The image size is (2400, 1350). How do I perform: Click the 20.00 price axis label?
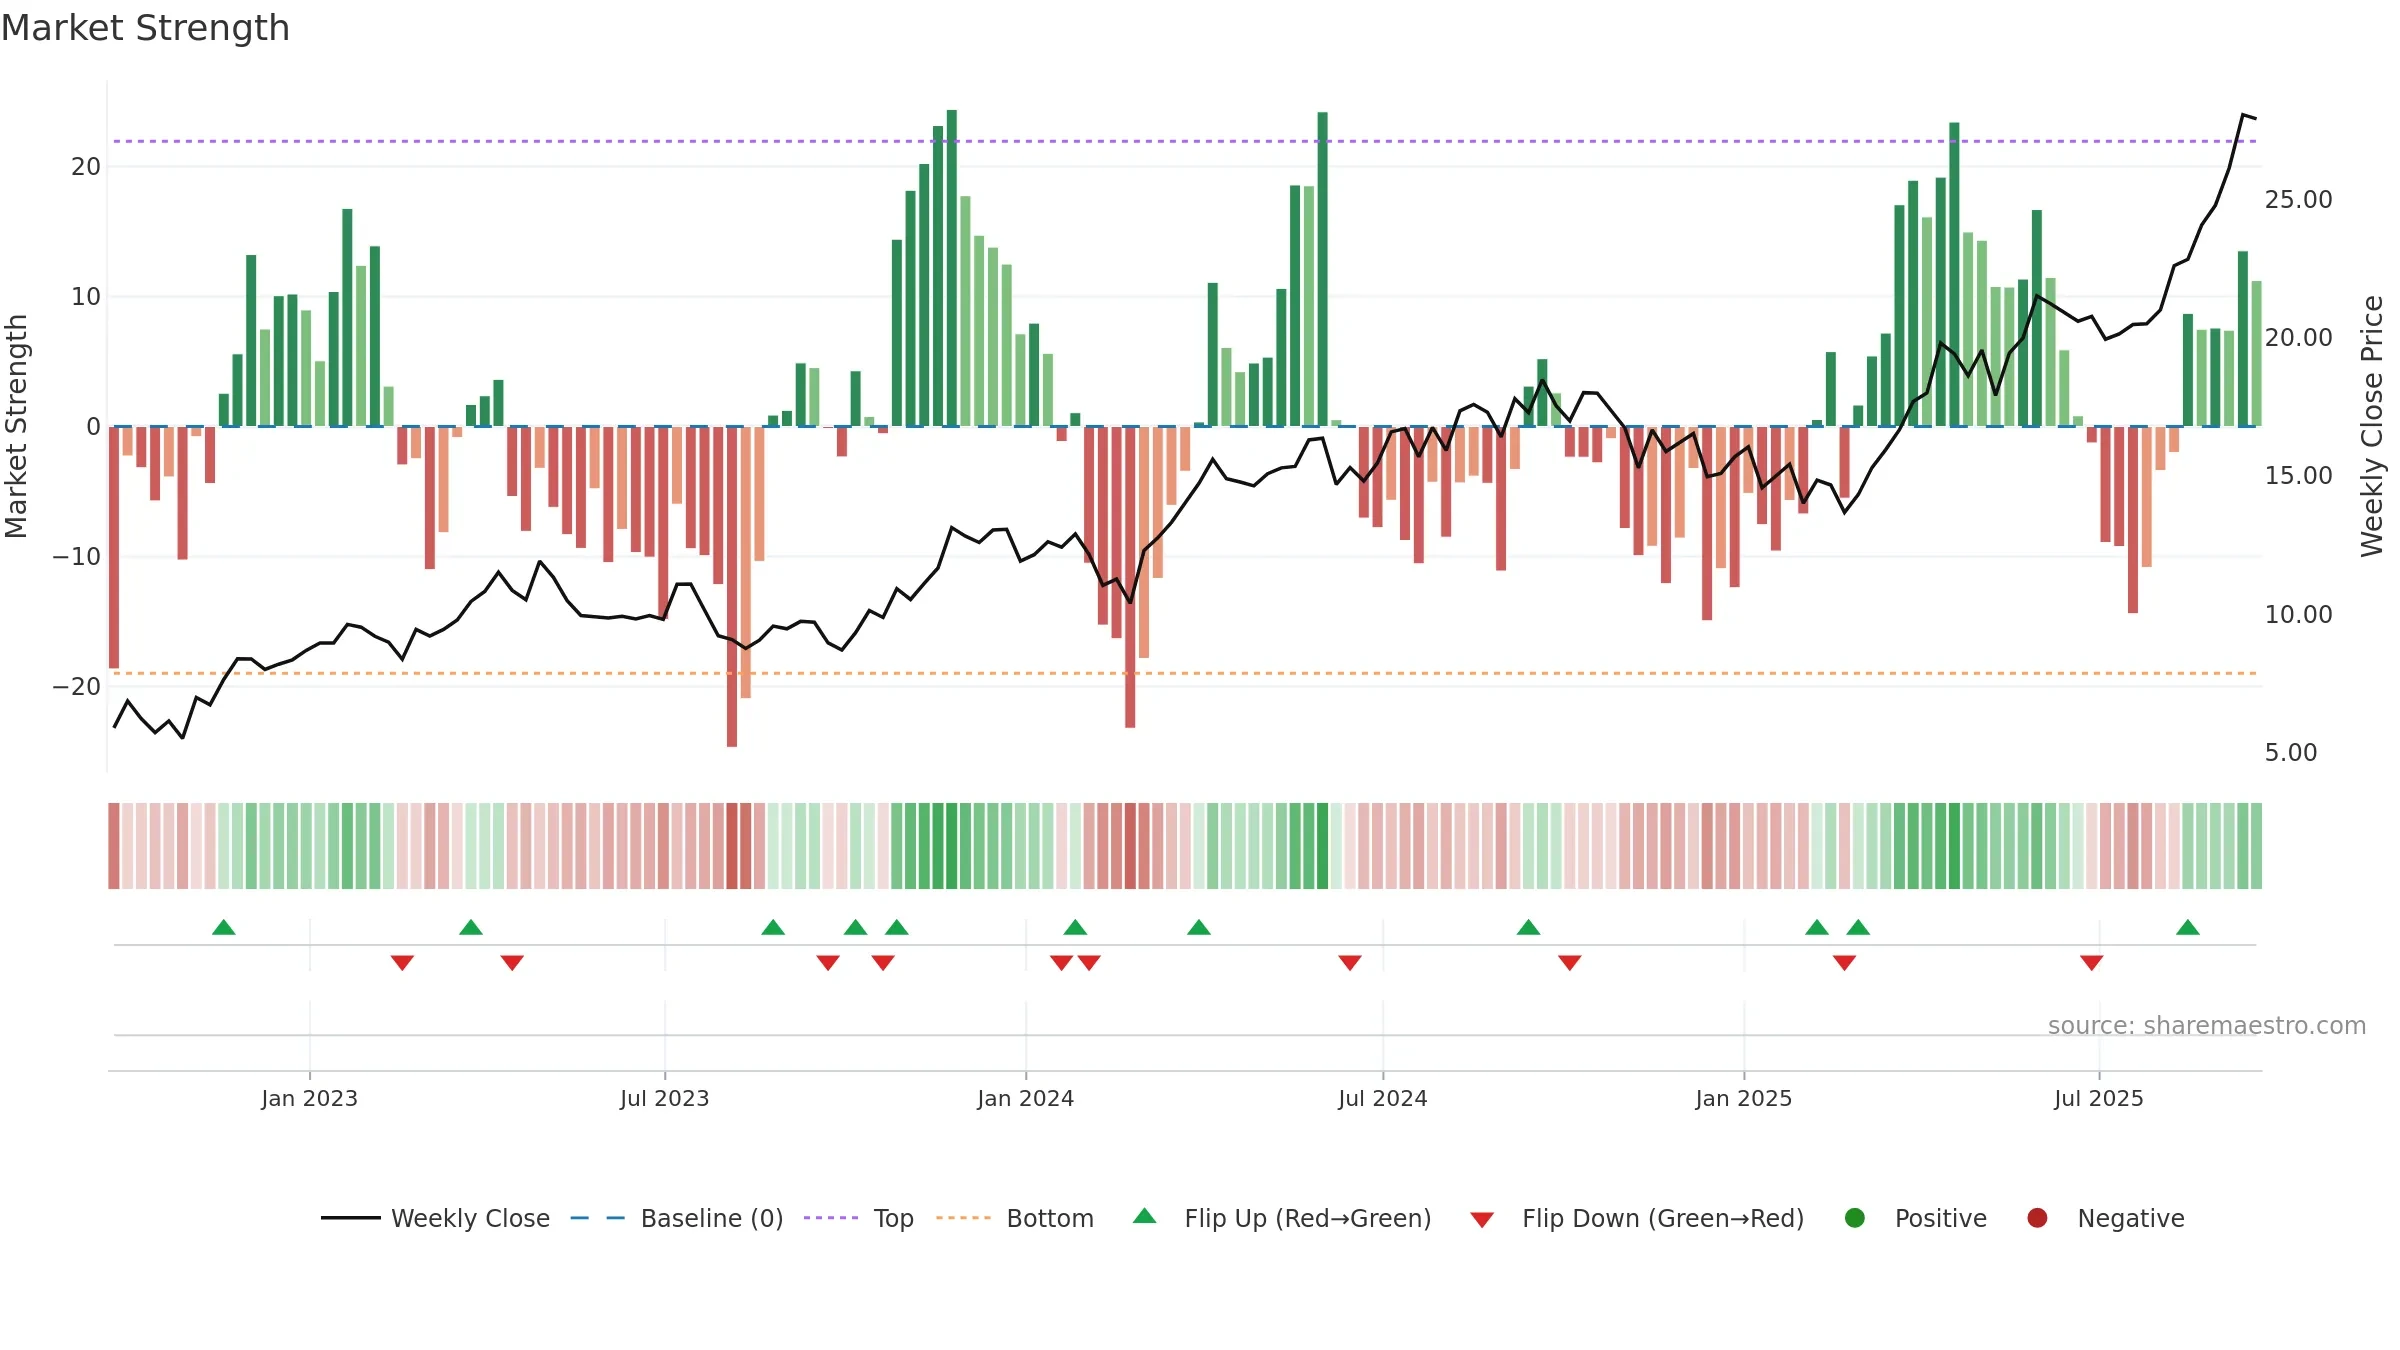2298,337
